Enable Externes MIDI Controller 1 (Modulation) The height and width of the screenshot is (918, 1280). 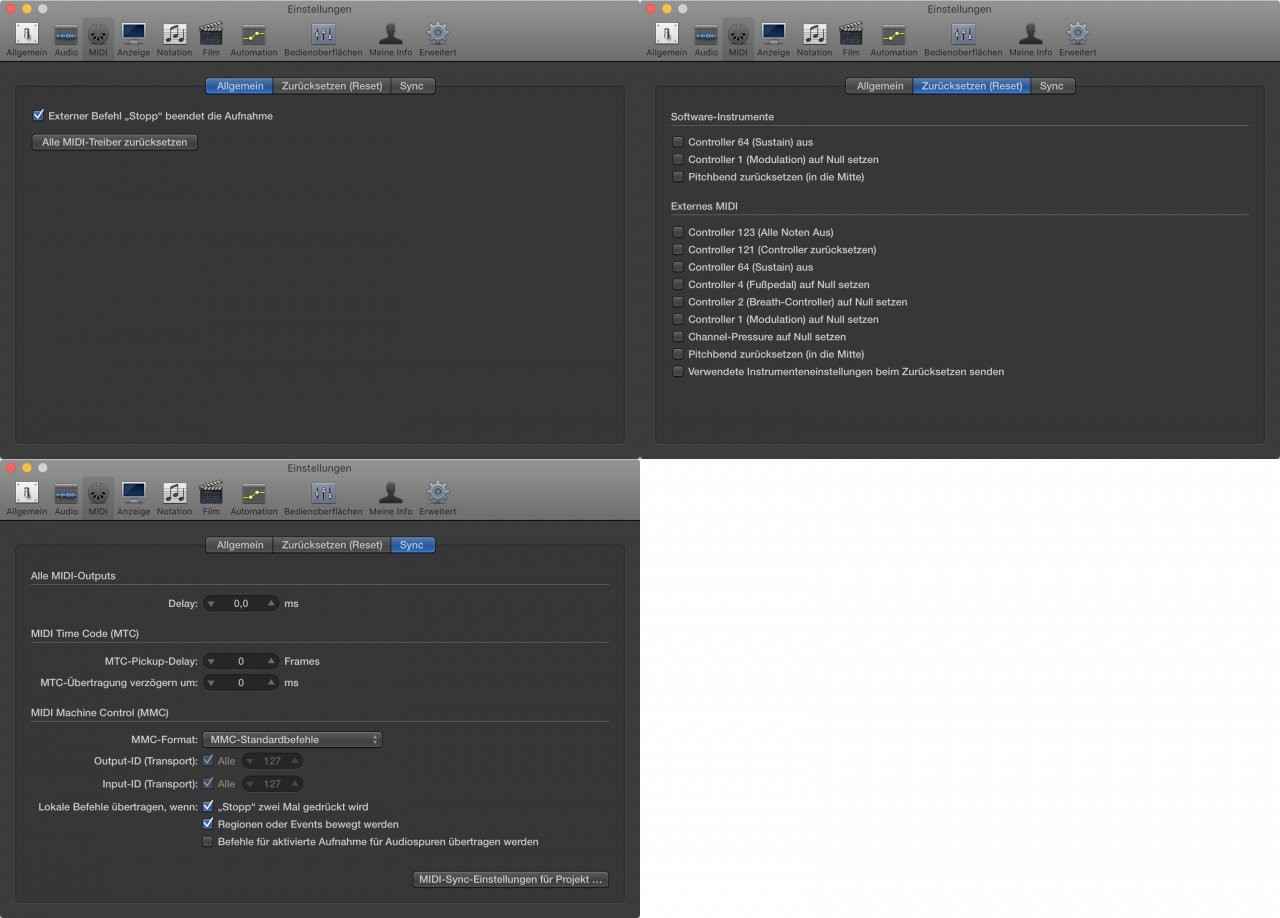(x=678, y=320)
